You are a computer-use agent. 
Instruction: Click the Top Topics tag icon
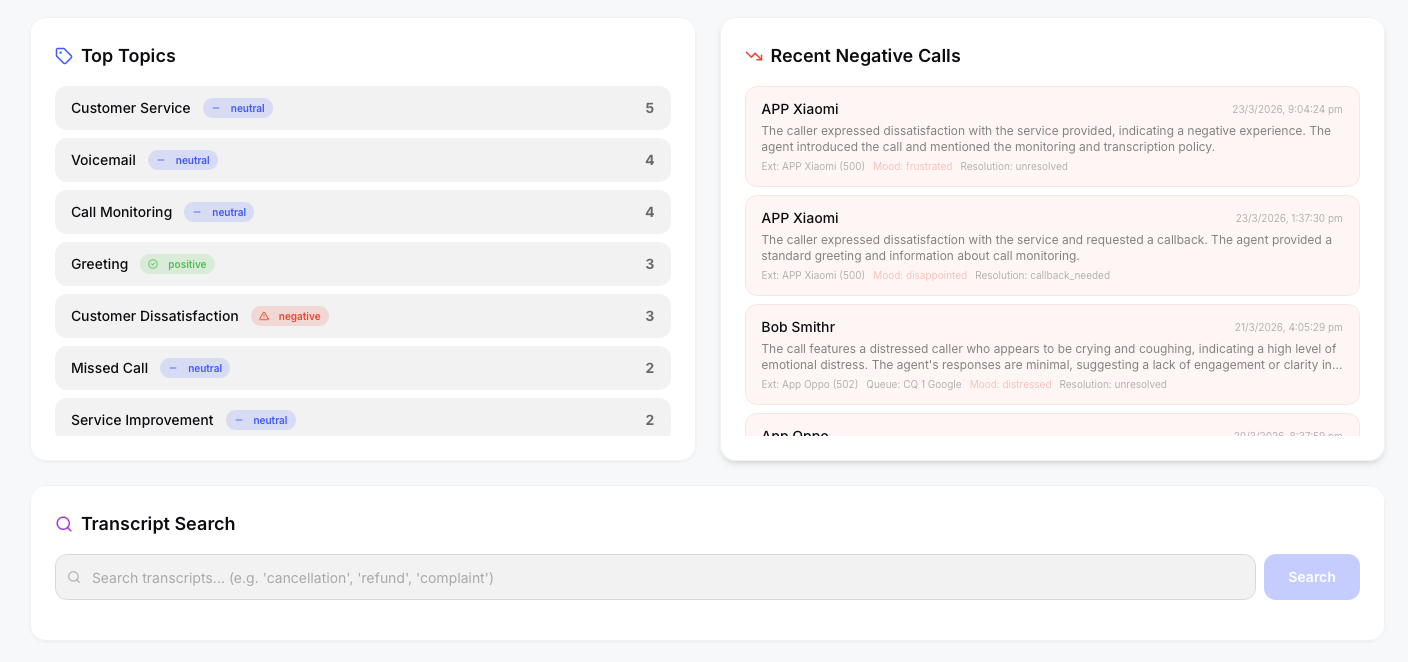click(64, 56)
